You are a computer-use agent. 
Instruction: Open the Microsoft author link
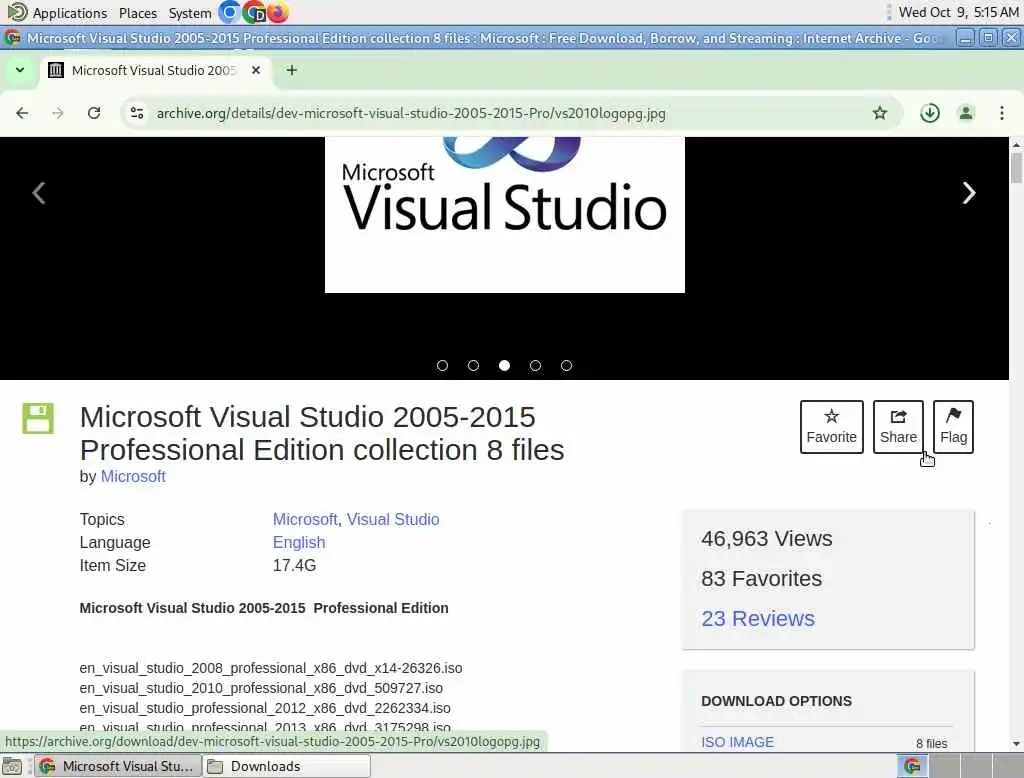(133, 476)
